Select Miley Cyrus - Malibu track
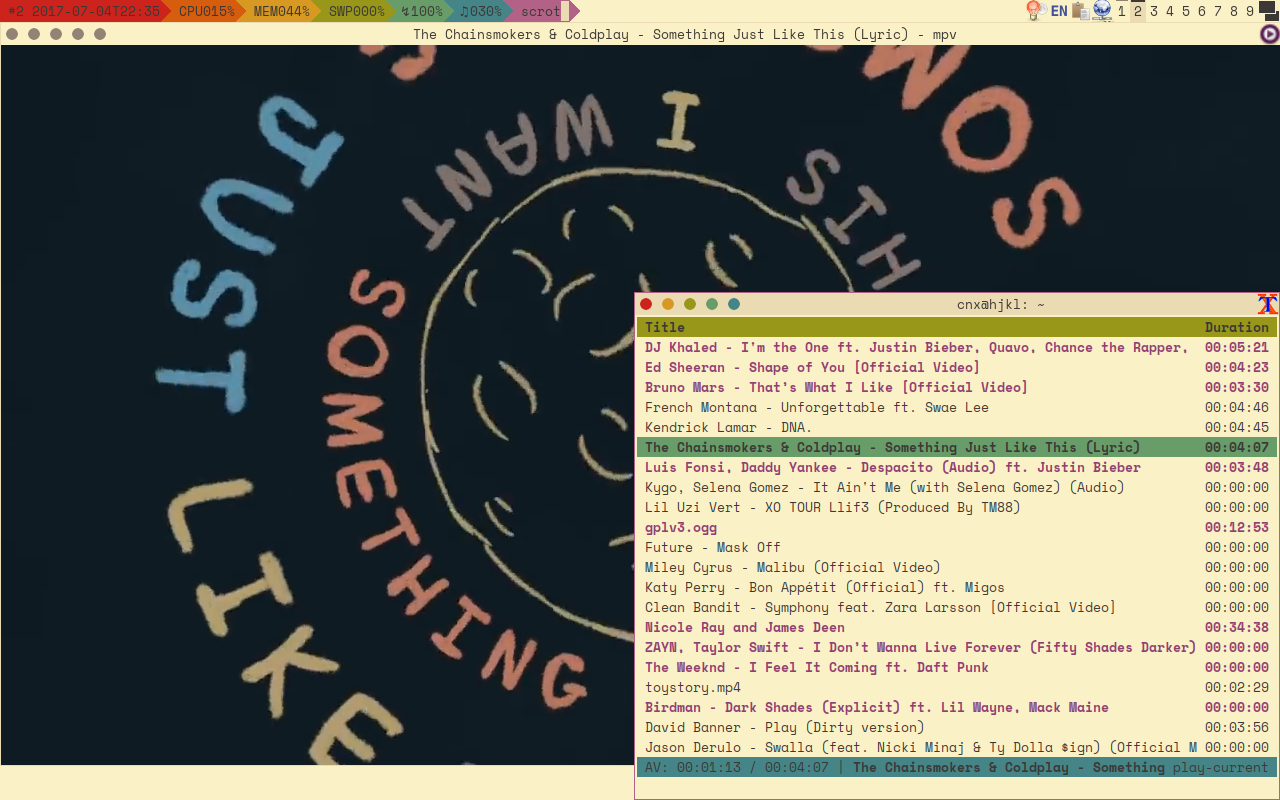This screenshot has width=1280, height=800. (x=957, y=567)
